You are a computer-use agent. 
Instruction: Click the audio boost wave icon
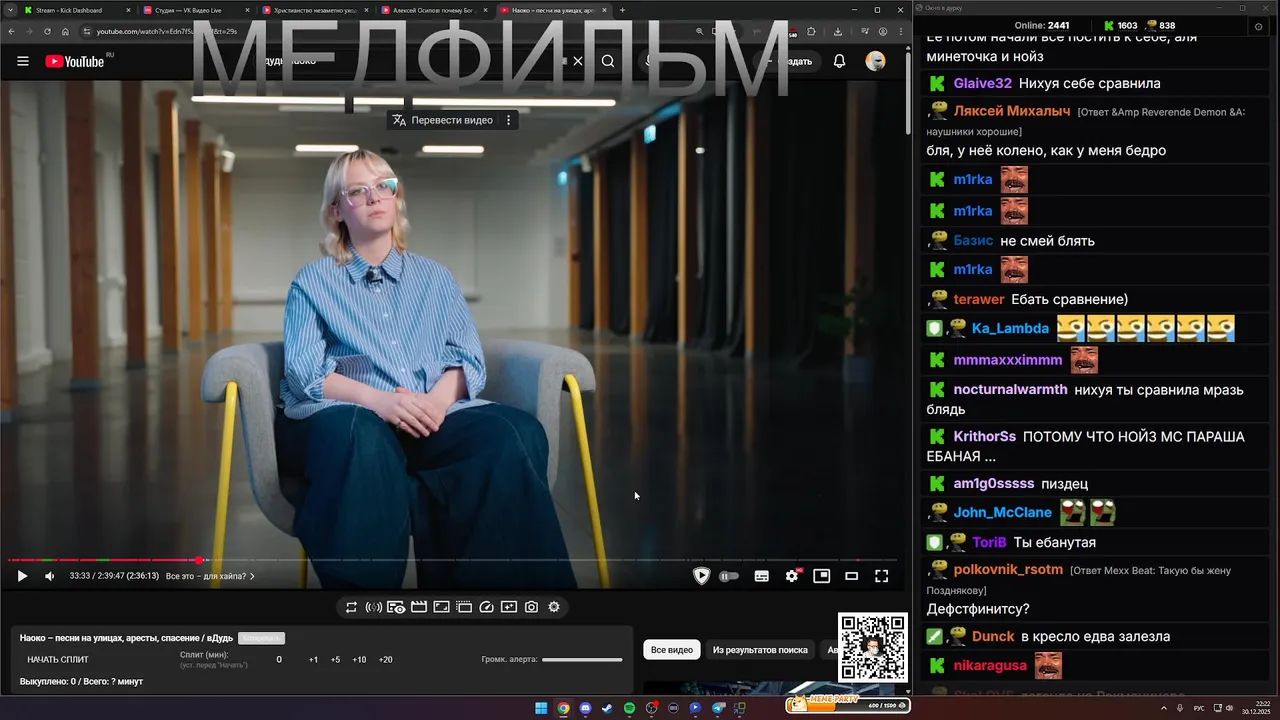pyautogui.click(x=373, y=607)
